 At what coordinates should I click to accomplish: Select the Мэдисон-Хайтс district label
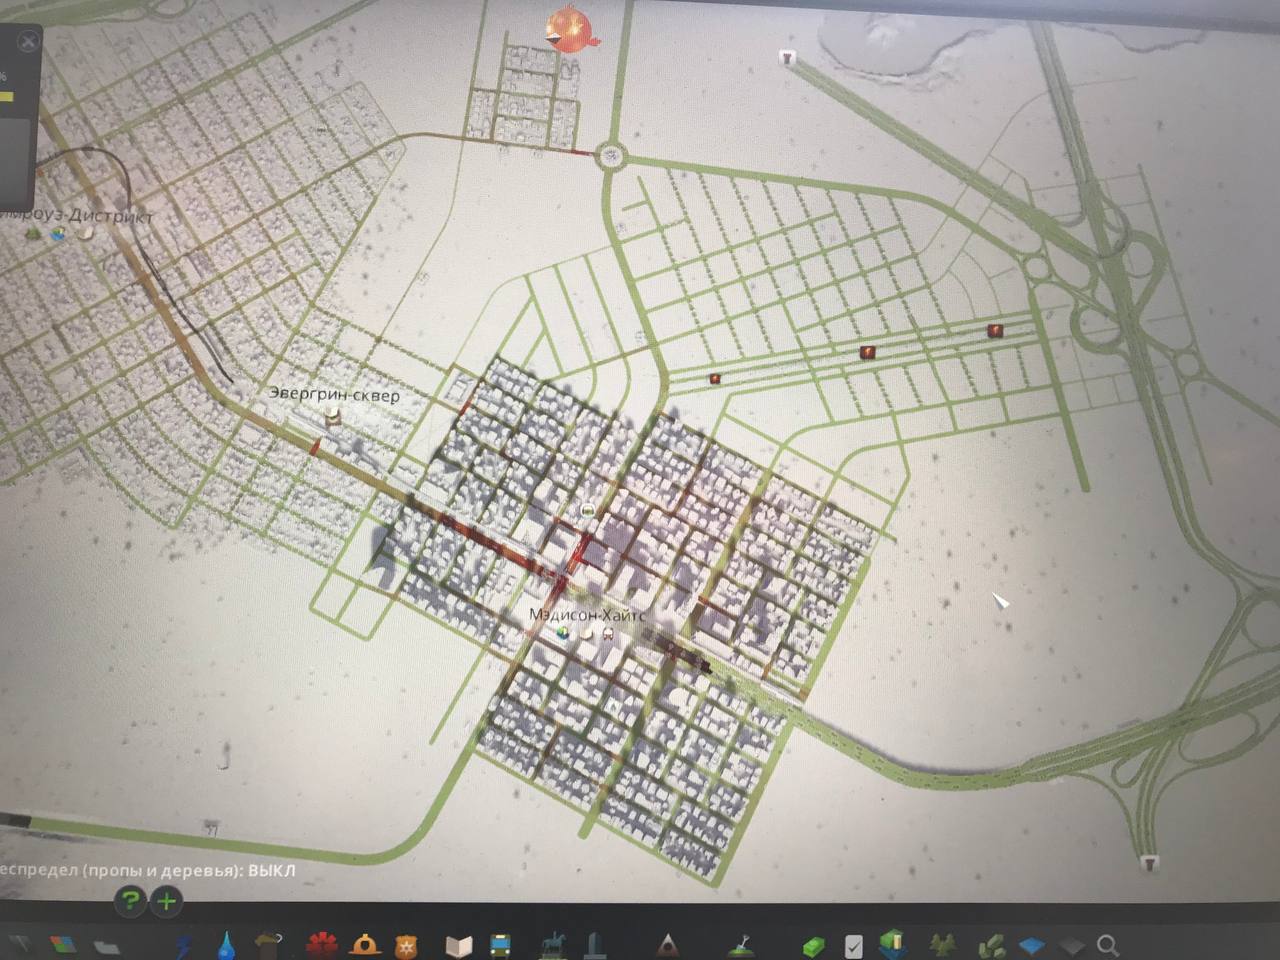(587, 615)
